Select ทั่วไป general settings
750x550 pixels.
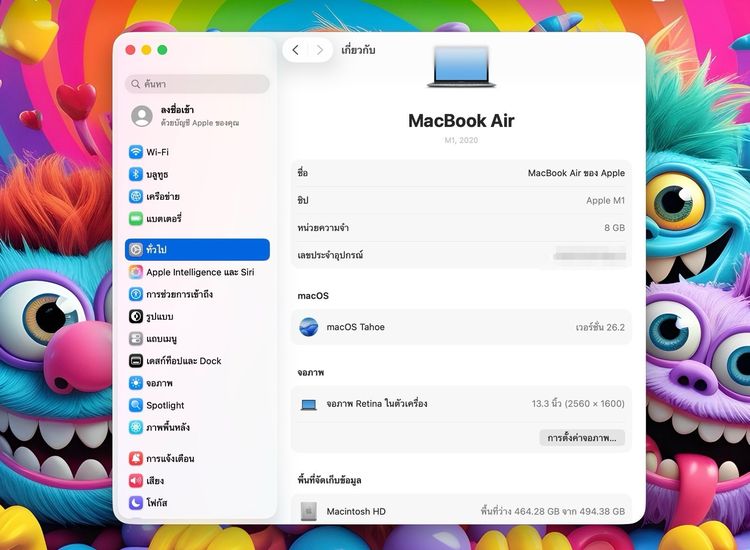[197, 250]
